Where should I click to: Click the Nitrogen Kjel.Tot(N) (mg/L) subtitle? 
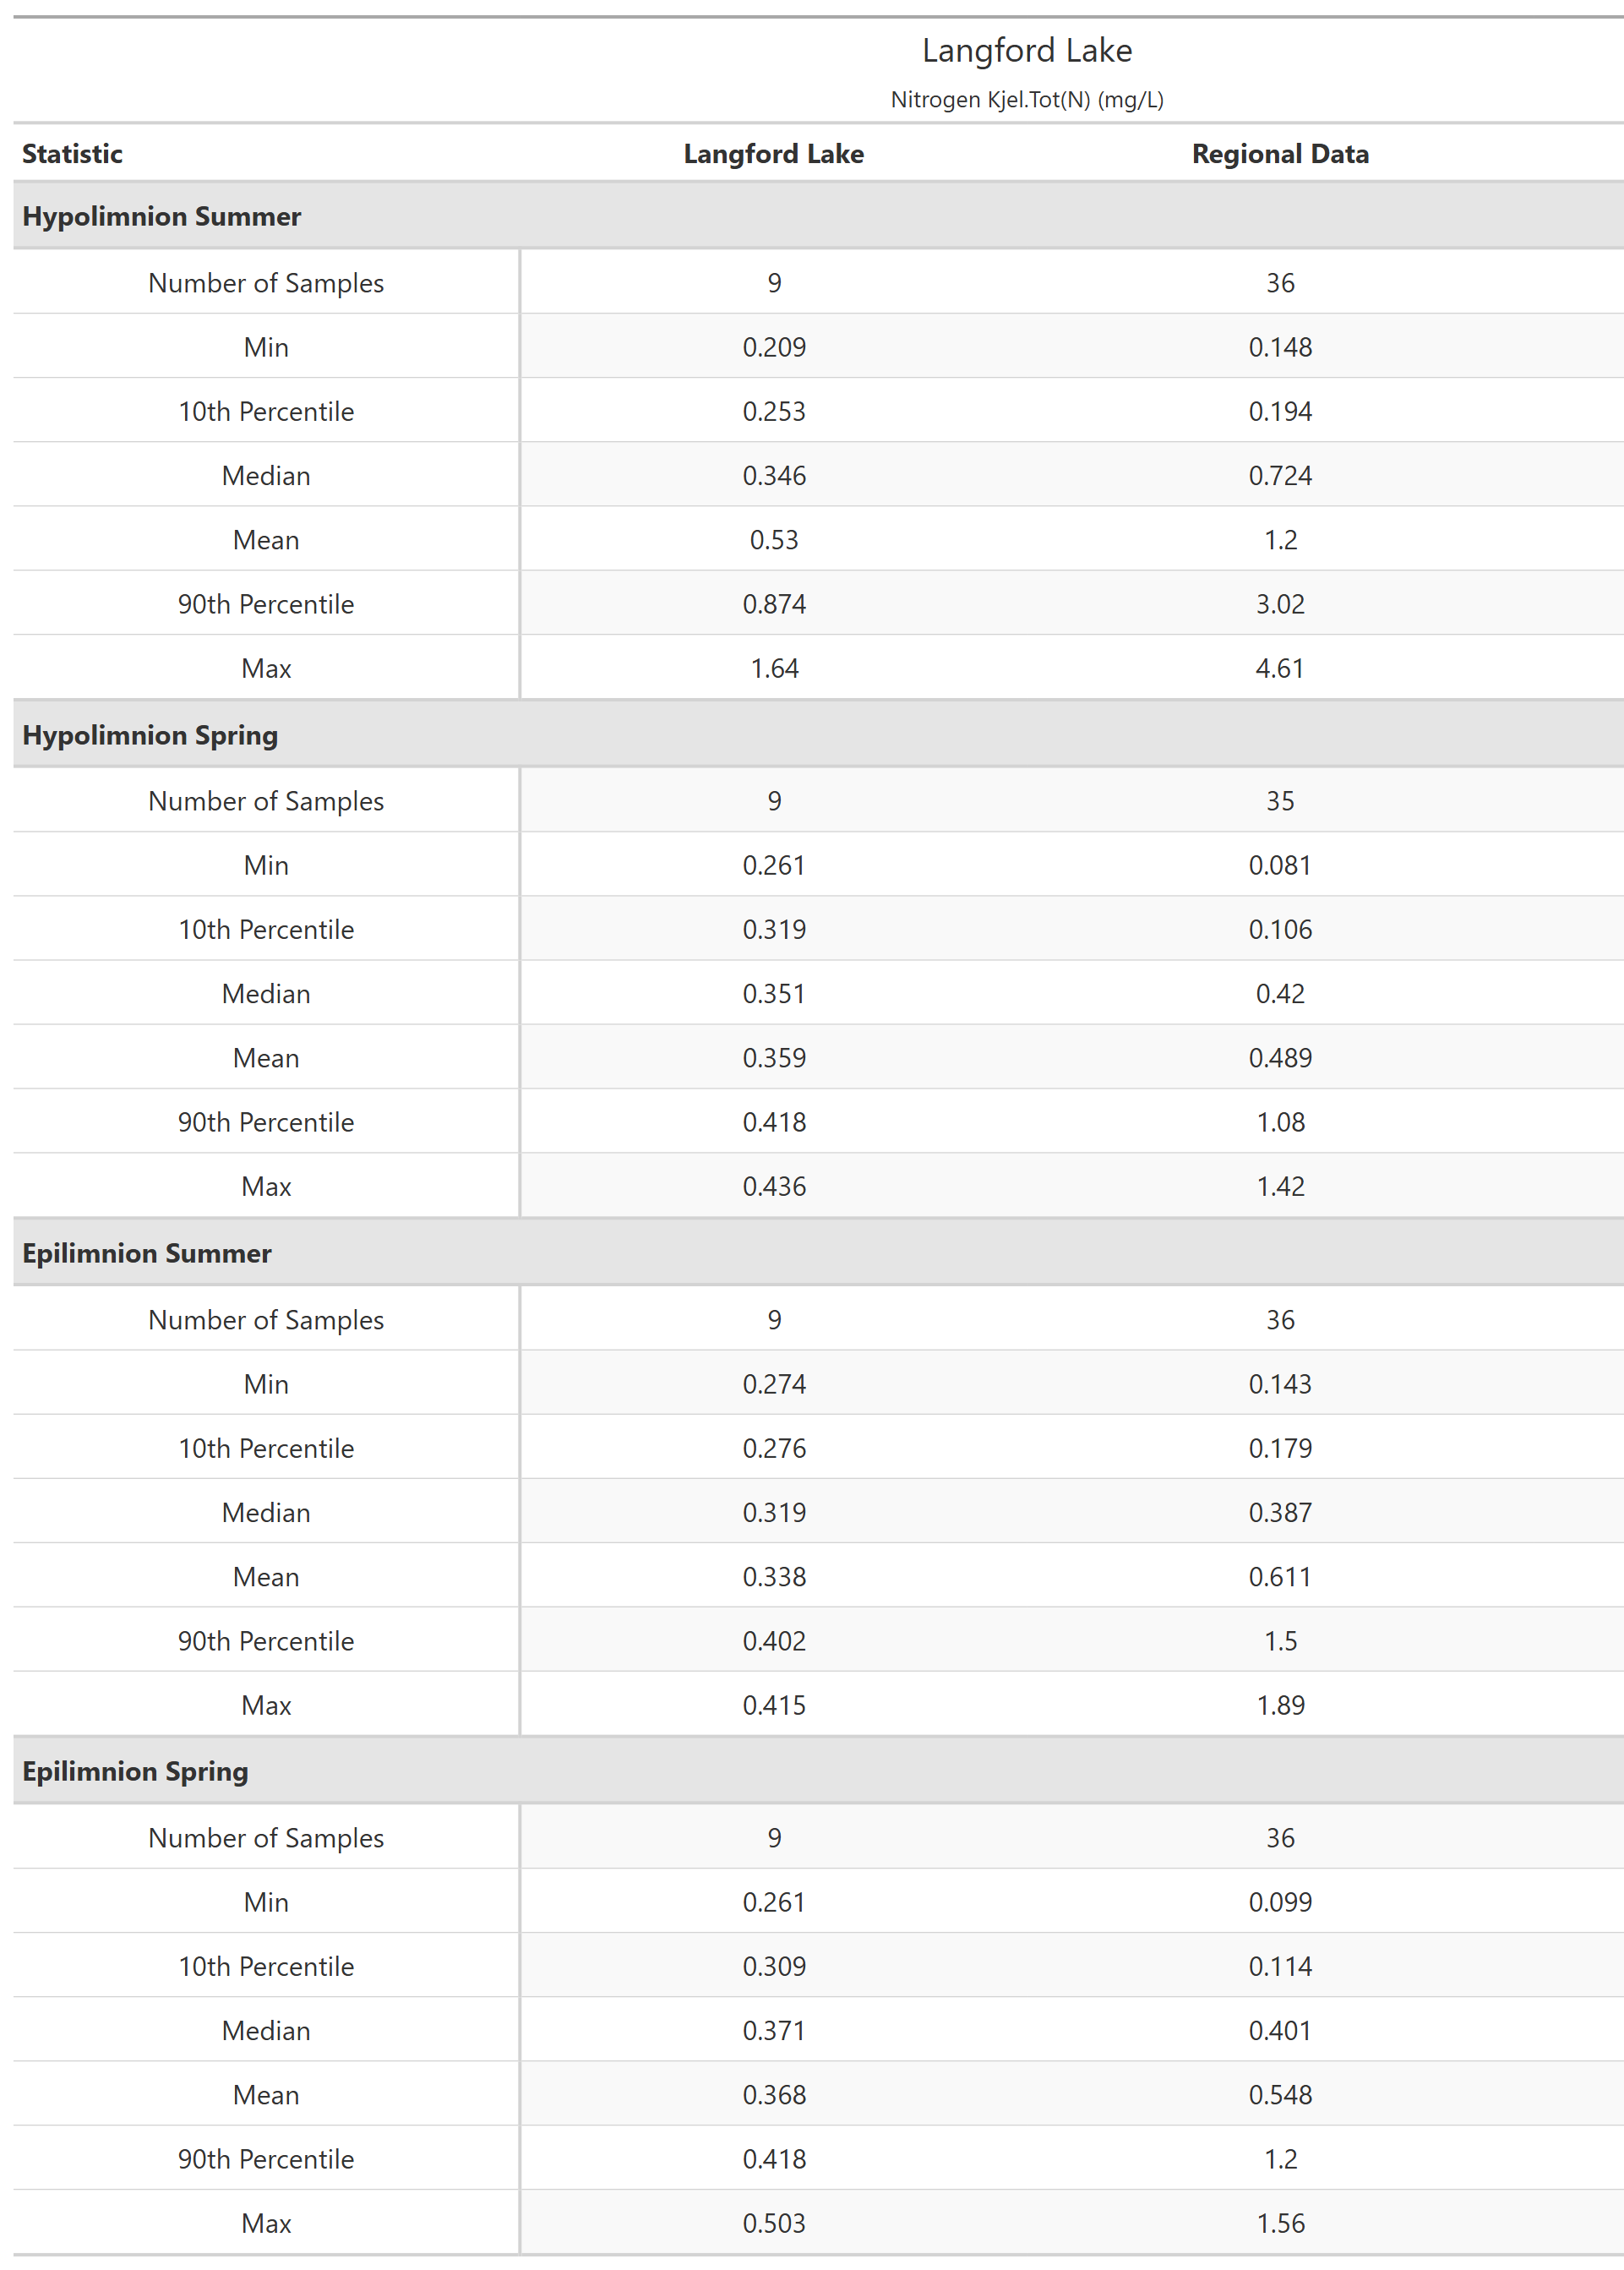pyautogui.click(x=1027, y=100)
